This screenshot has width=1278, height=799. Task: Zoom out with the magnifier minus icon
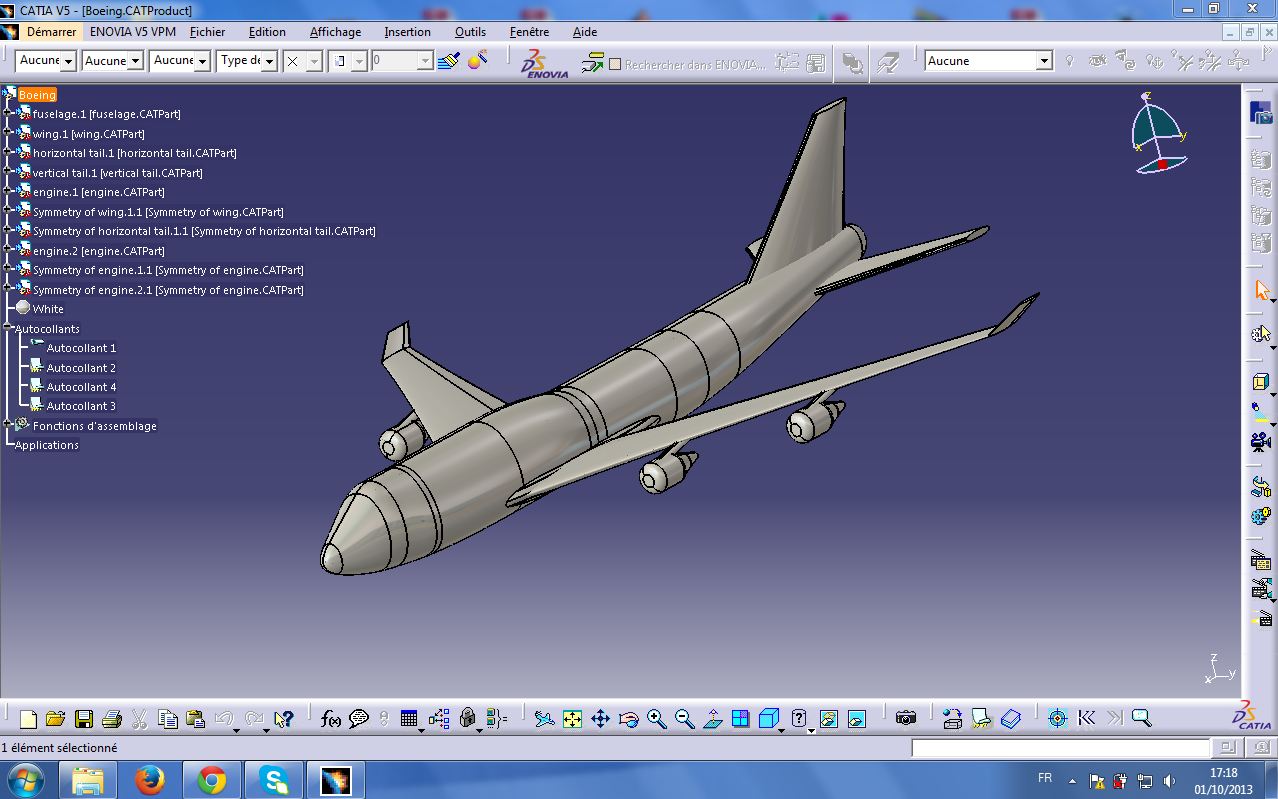pyautogui.click(x=684, y=718)
